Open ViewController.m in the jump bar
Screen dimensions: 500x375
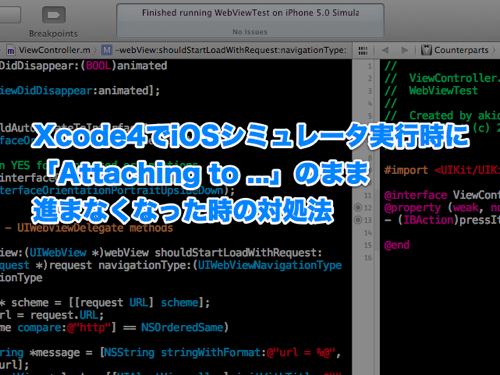(54, 50)
